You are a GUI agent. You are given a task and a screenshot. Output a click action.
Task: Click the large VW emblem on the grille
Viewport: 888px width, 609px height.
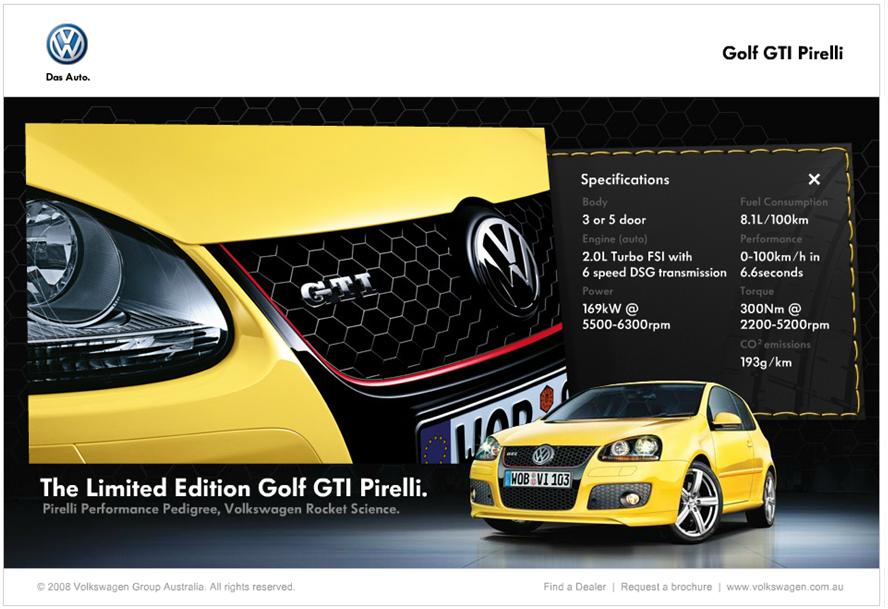pos(506,262)
